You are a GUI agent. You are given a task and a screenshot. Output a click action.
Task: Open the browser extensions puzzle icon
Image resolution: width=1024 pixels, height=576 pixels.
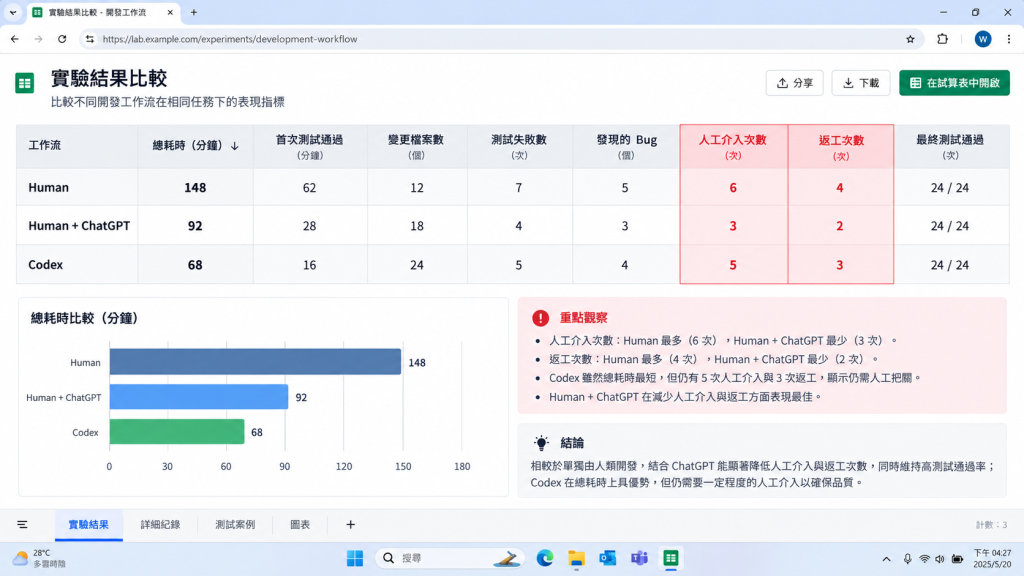pyautogui.click(x=942, y=39)
